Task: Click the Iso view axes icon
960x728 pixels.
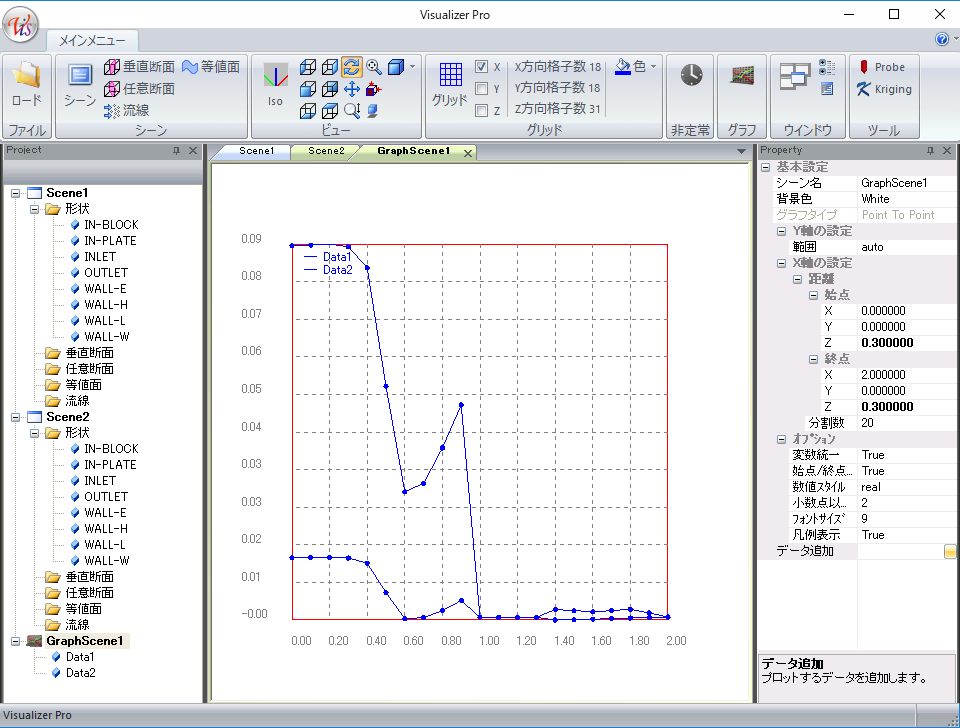Action: 275,77
